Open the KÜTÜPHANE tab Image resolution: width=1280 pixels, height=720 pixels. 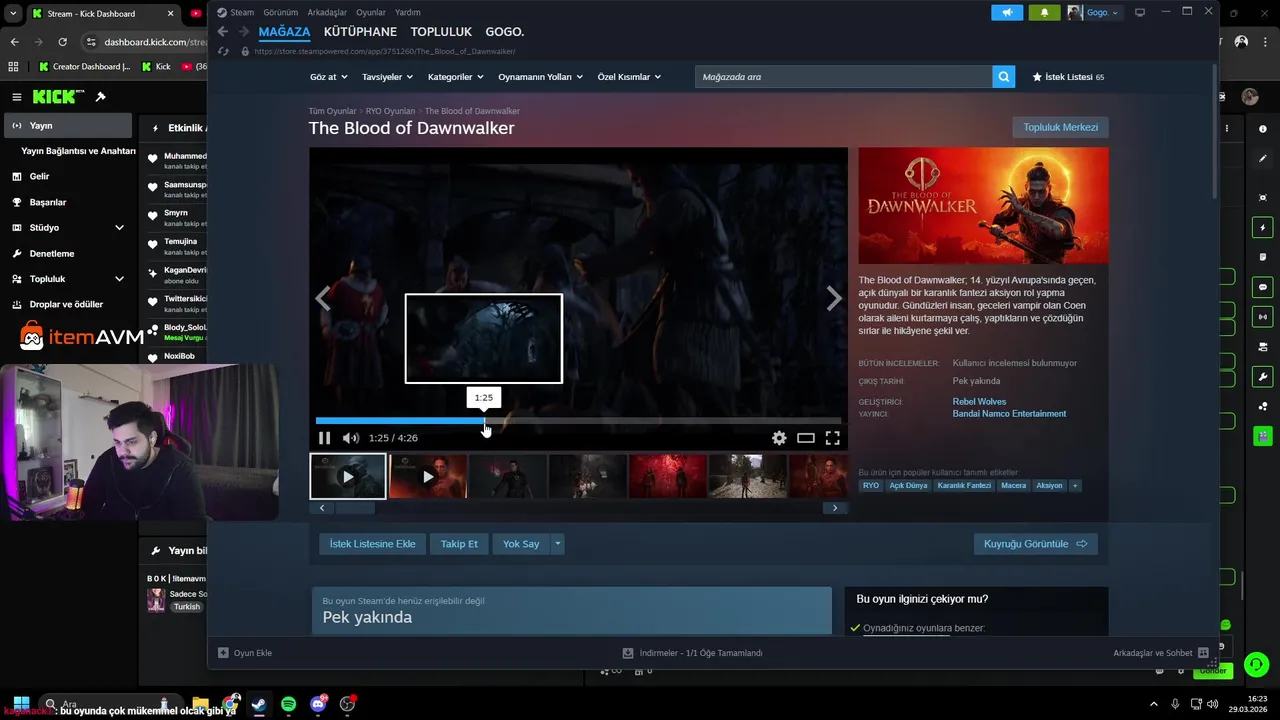coord(360,32)
